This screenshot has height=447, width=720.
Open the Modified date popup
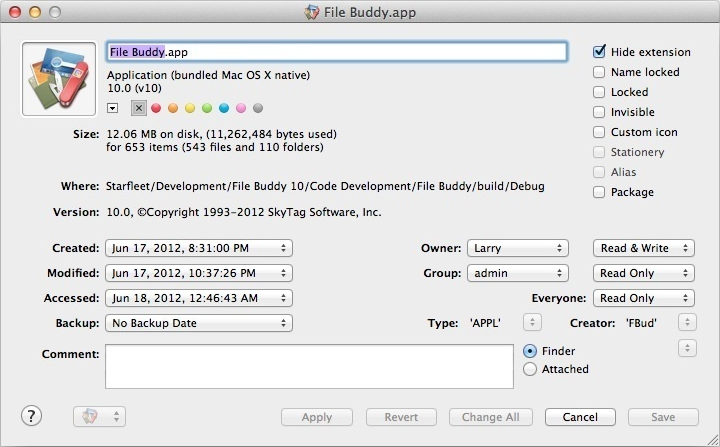199,273
